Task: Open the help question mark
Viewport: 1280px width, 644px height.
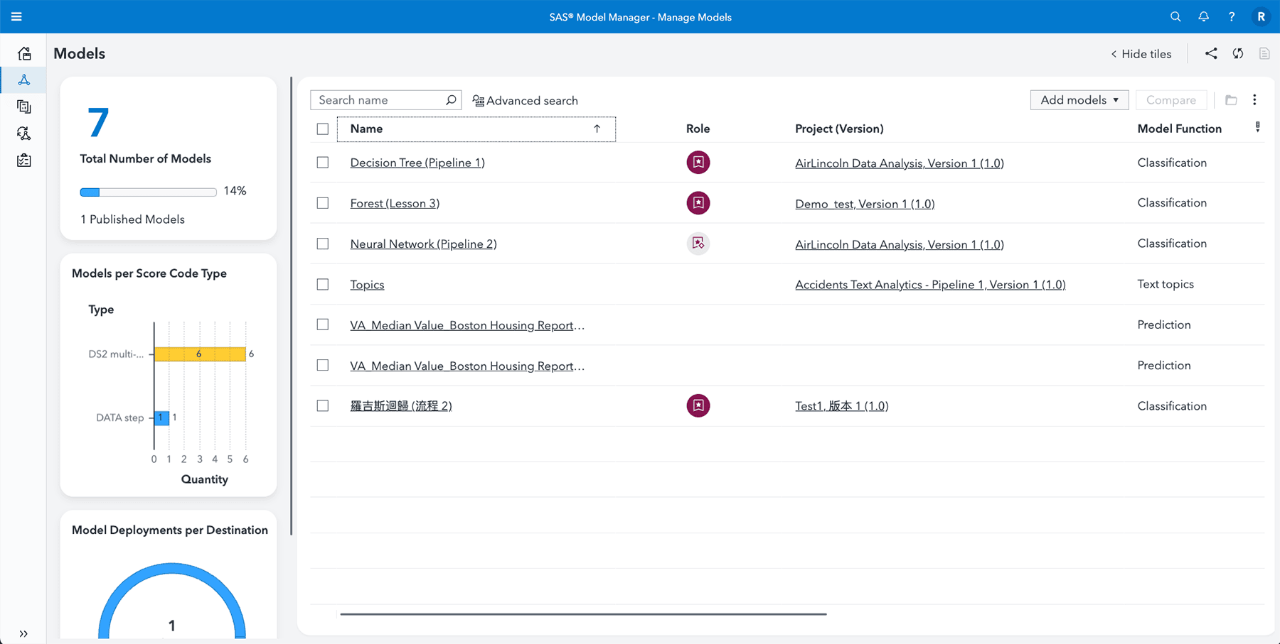Action: pos(1232,17)
